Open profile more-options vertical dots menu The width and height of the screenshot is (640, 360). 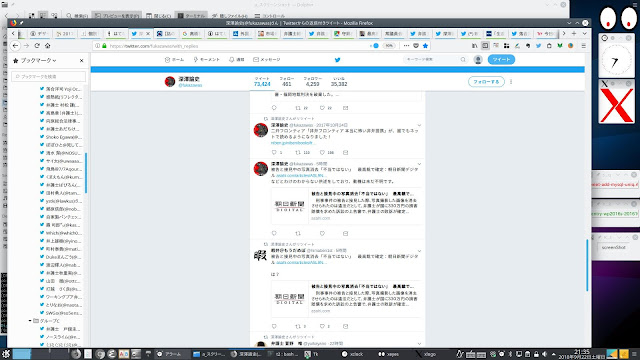click(x=511, y=82)
